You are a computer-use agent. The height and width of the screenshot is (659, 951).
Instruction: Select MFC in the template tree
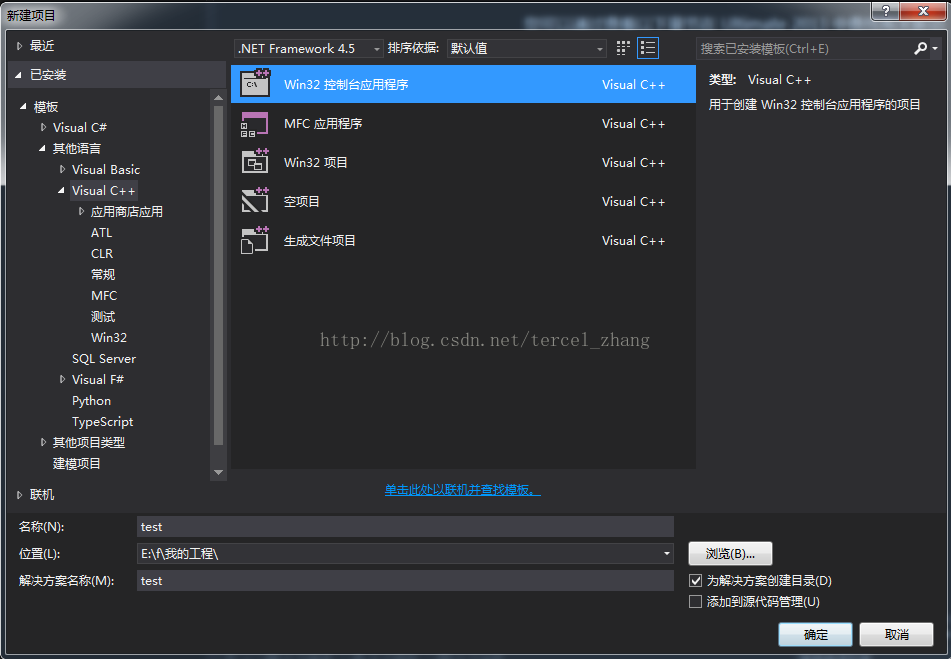tap(104, 296)
